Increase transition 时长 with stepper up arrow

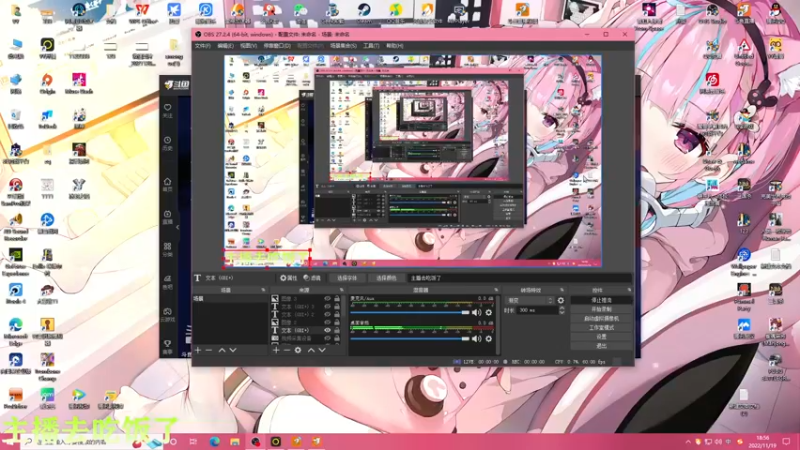tap(562, 308)
